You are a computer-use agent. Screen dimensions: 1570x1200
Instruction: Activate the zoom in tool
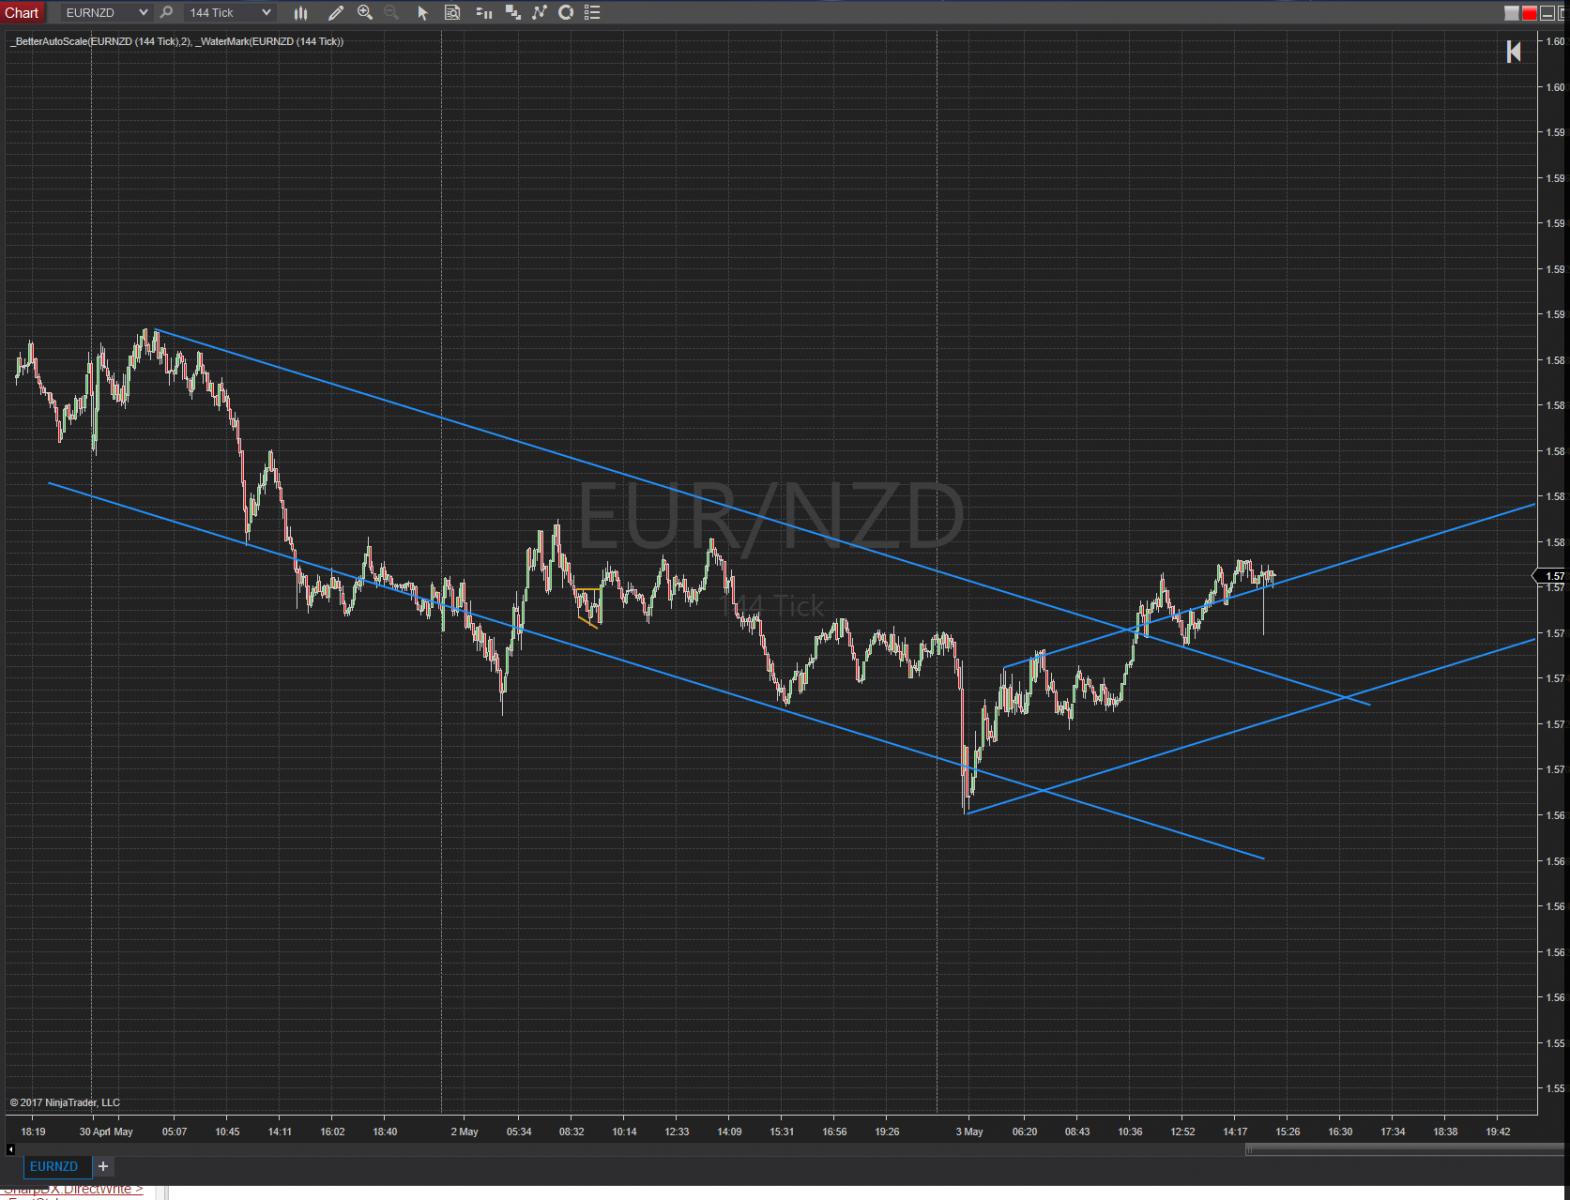(x=365, y=12)
